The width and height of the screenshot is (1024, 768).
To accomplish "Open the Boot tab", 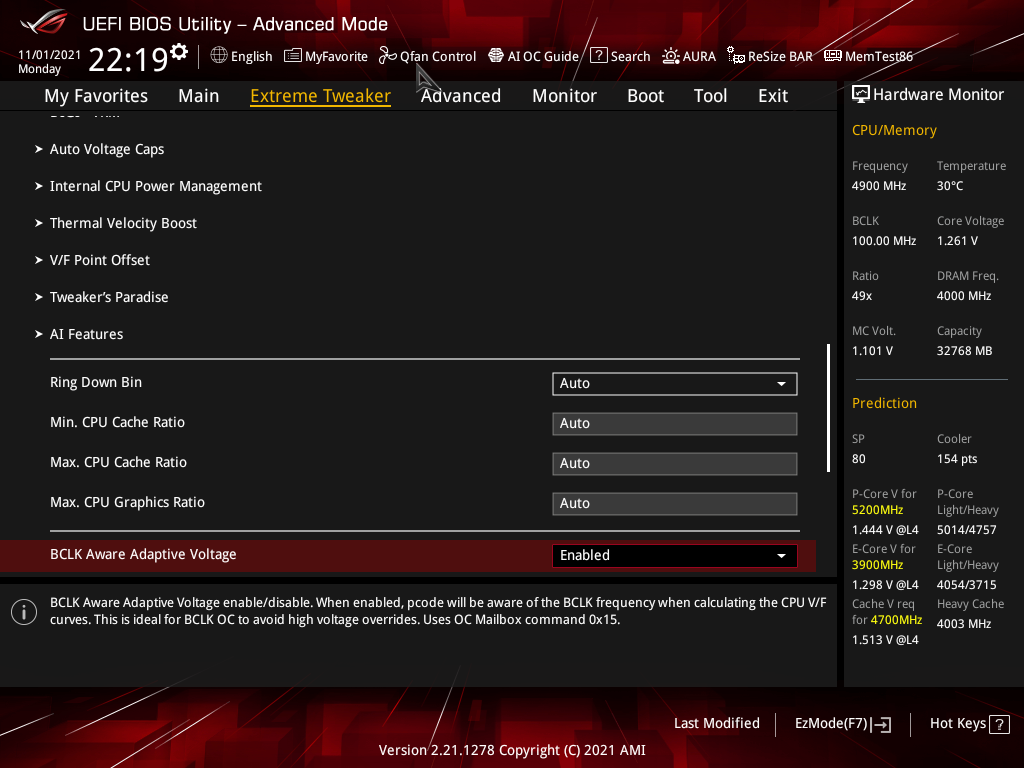I will pyautogui.click(x=645, y=96).
